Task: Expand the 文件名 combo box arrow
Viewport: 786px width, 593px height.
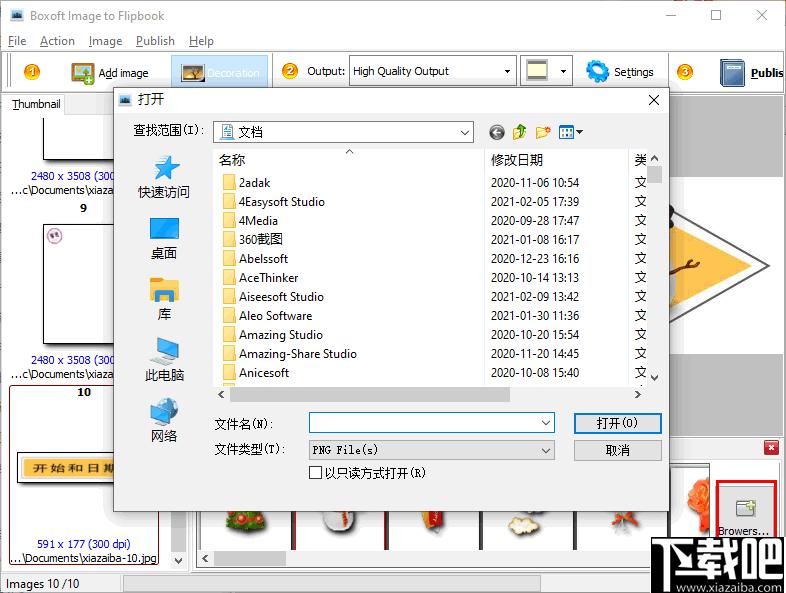Action: click(546, 423)
